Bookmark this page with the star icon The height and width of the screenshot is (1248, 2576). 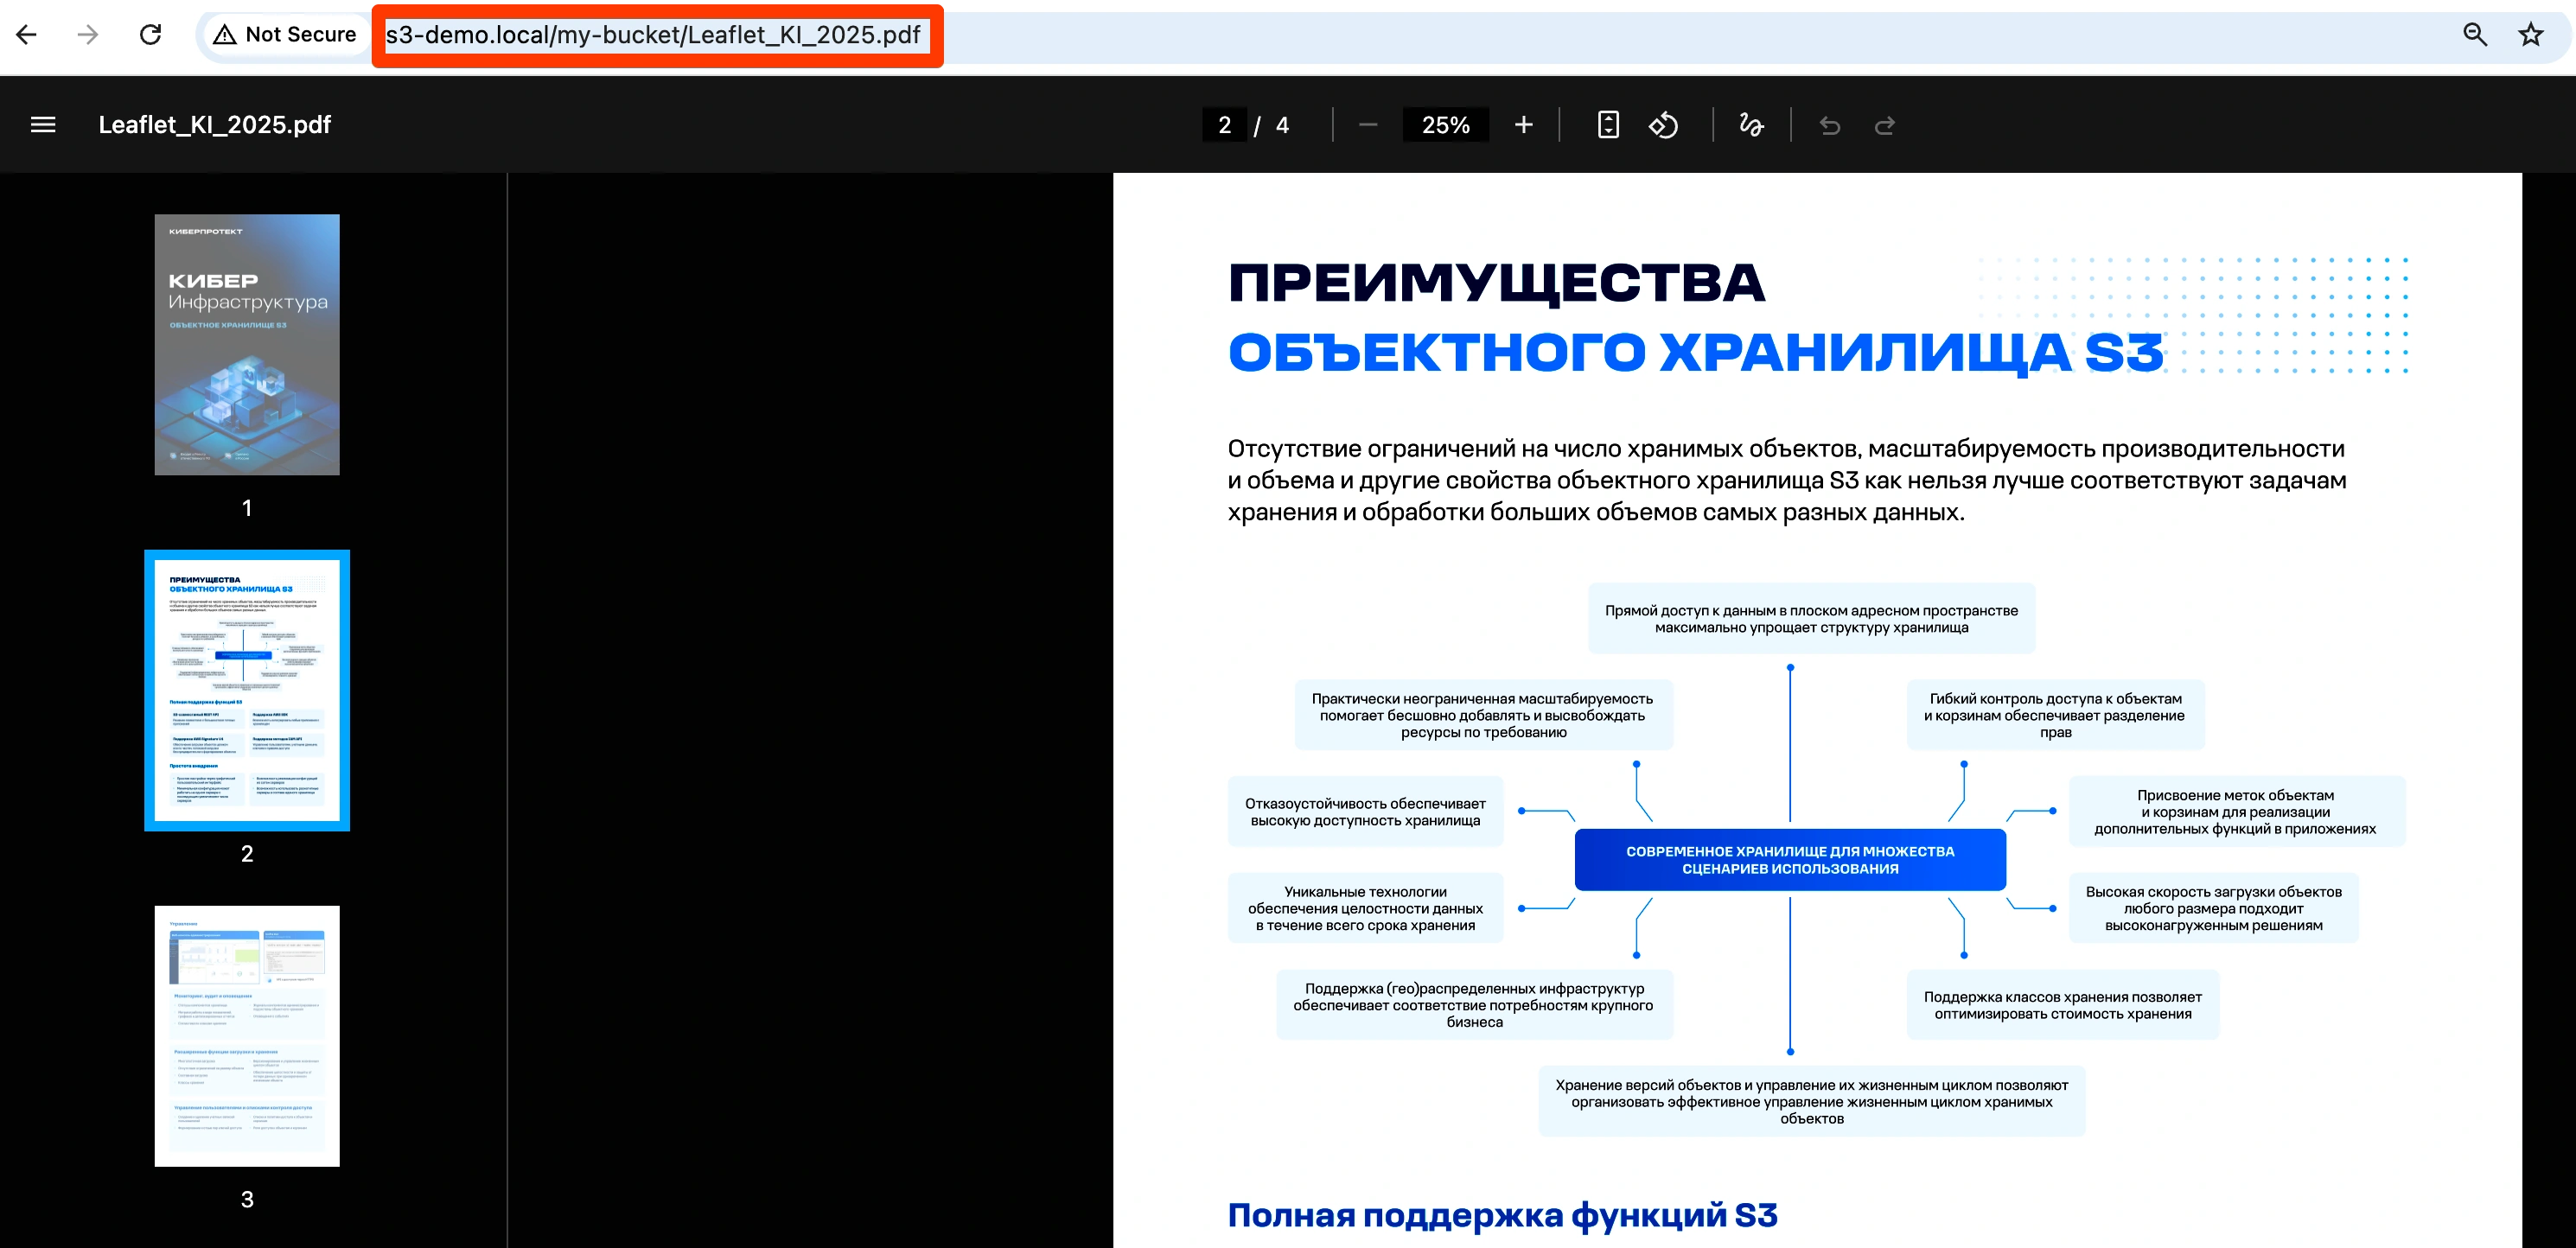2531,34
